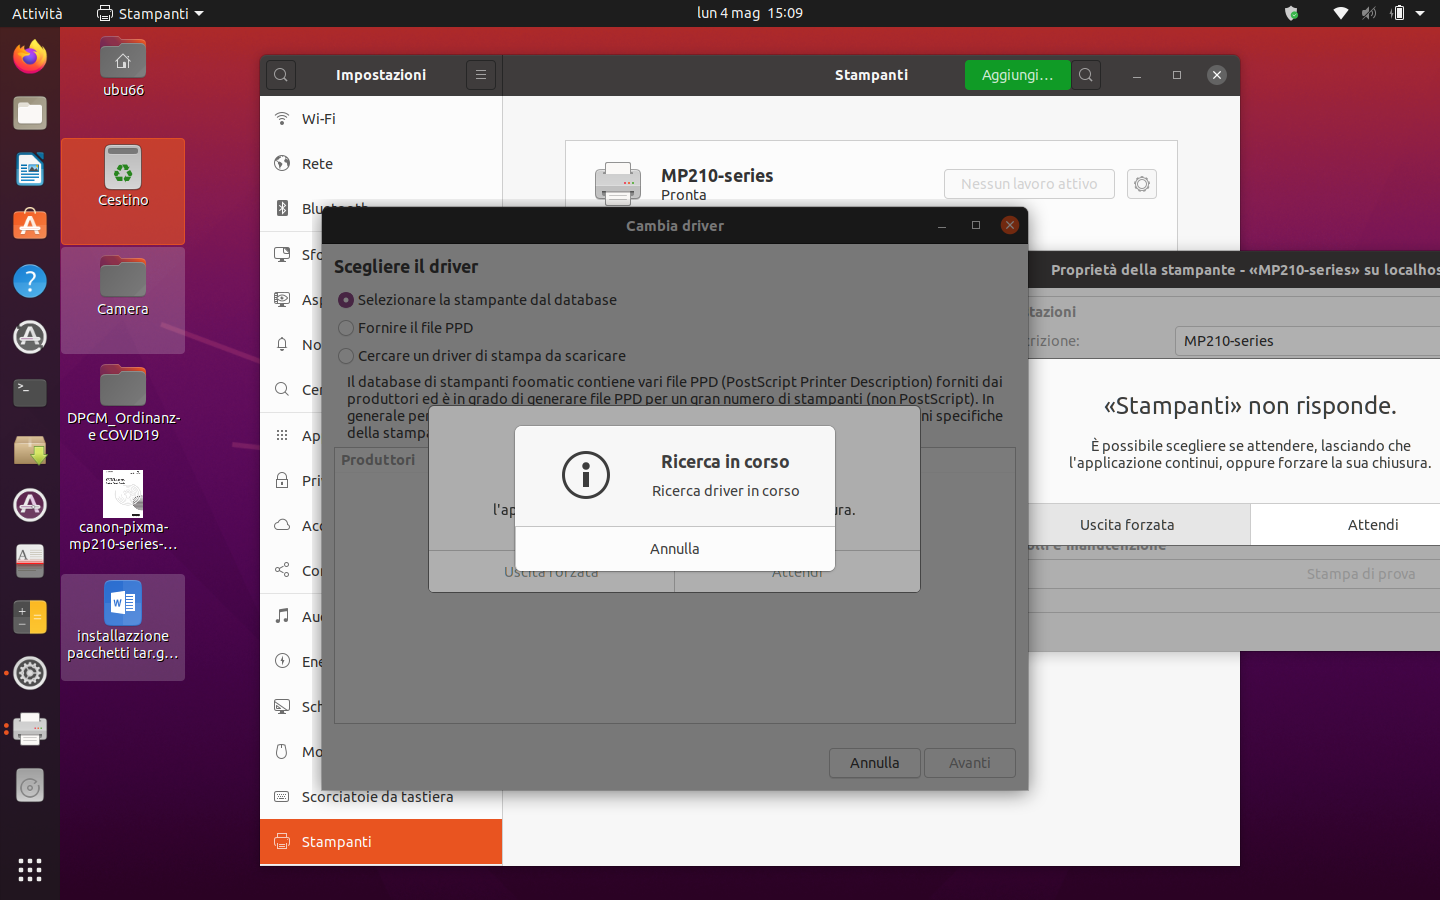Click the volume tray icon

[1369, 13]
